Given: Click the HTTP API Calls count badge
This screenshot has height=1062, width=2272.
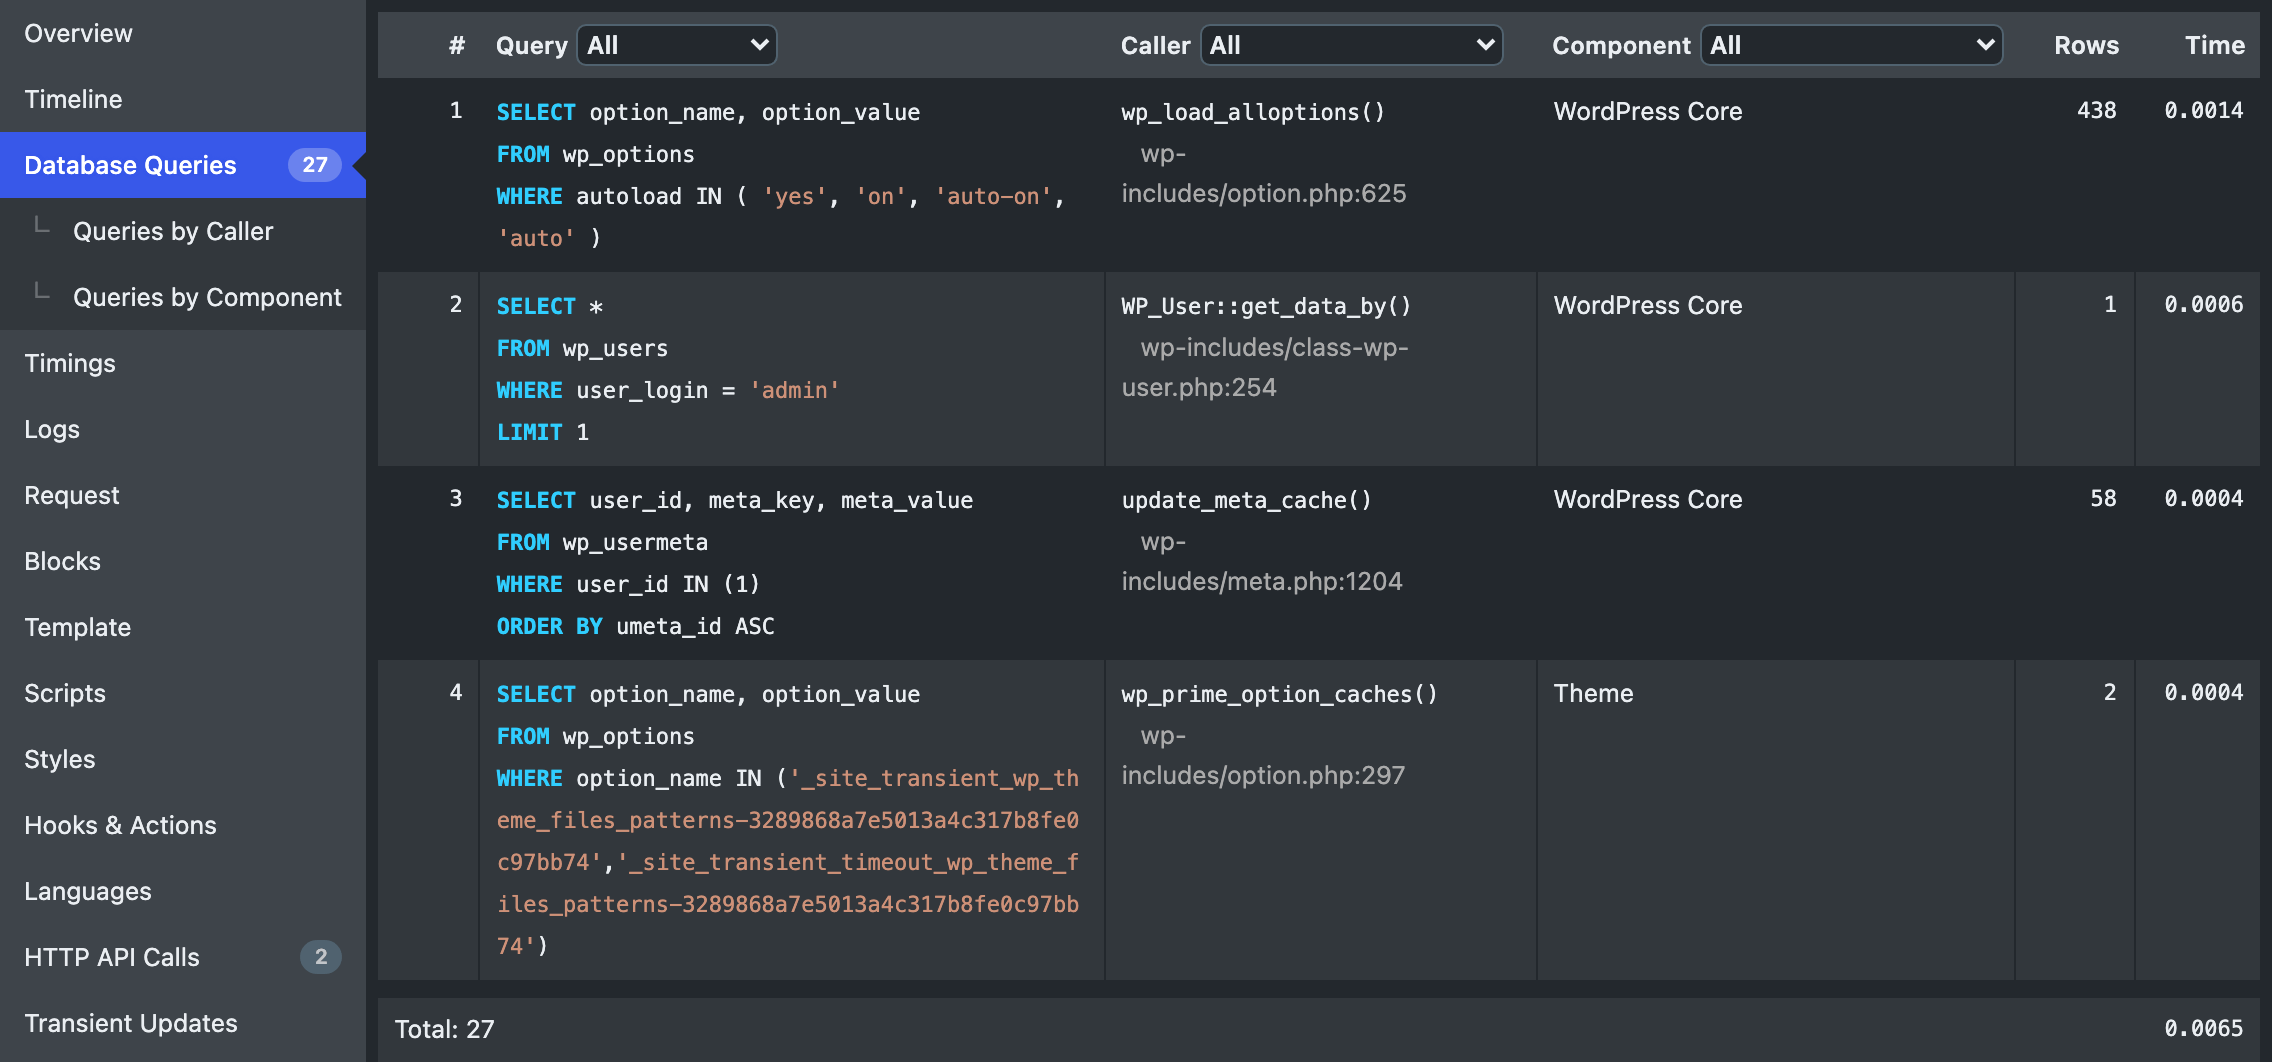Looking at the screenshot, I should tap(320, 957).
